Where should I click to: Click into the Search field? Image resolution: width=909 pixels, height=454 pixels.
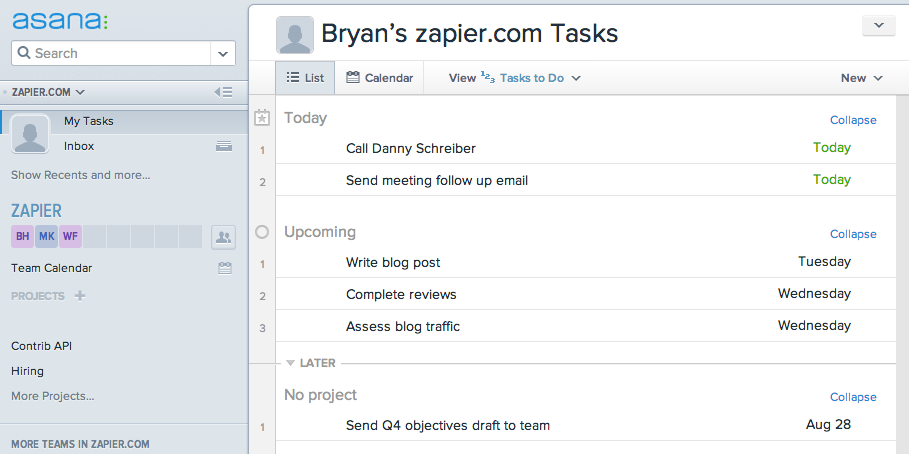click(111, 53)
